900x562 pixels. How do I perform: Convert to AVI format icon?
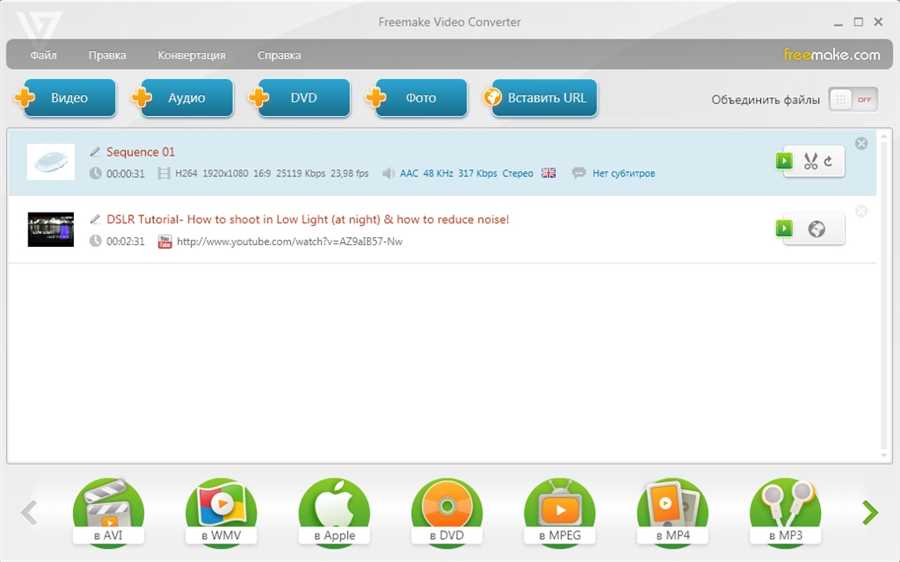coord(108,513)
